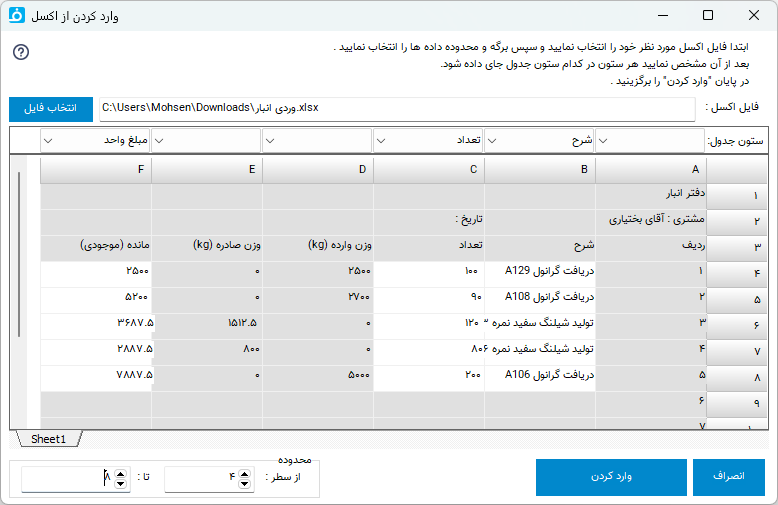Screen dimensions: 778x505
Task: Select column header D
Action: coord(318,170)
